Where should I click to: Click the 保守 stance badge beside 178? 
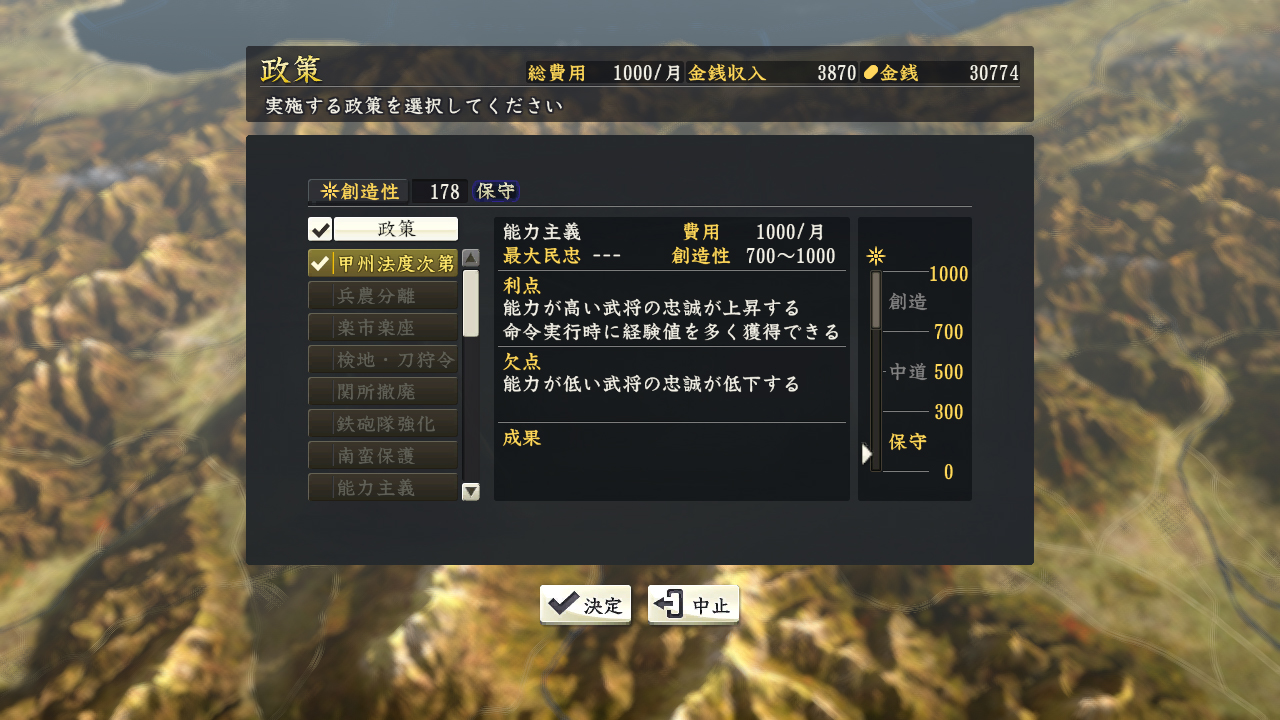pyautogui.click(x=495, y=191)
